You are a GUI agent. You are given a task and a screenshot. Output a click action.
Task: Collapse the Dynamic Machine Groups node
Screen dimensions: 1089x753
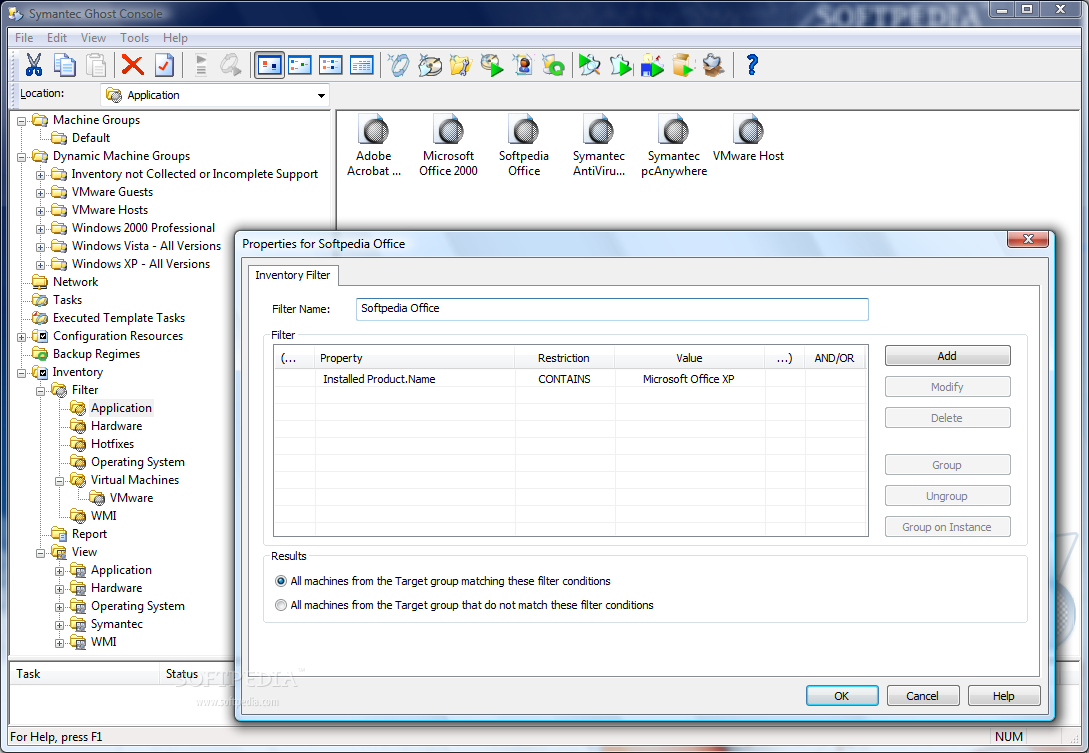click(22, 157)
